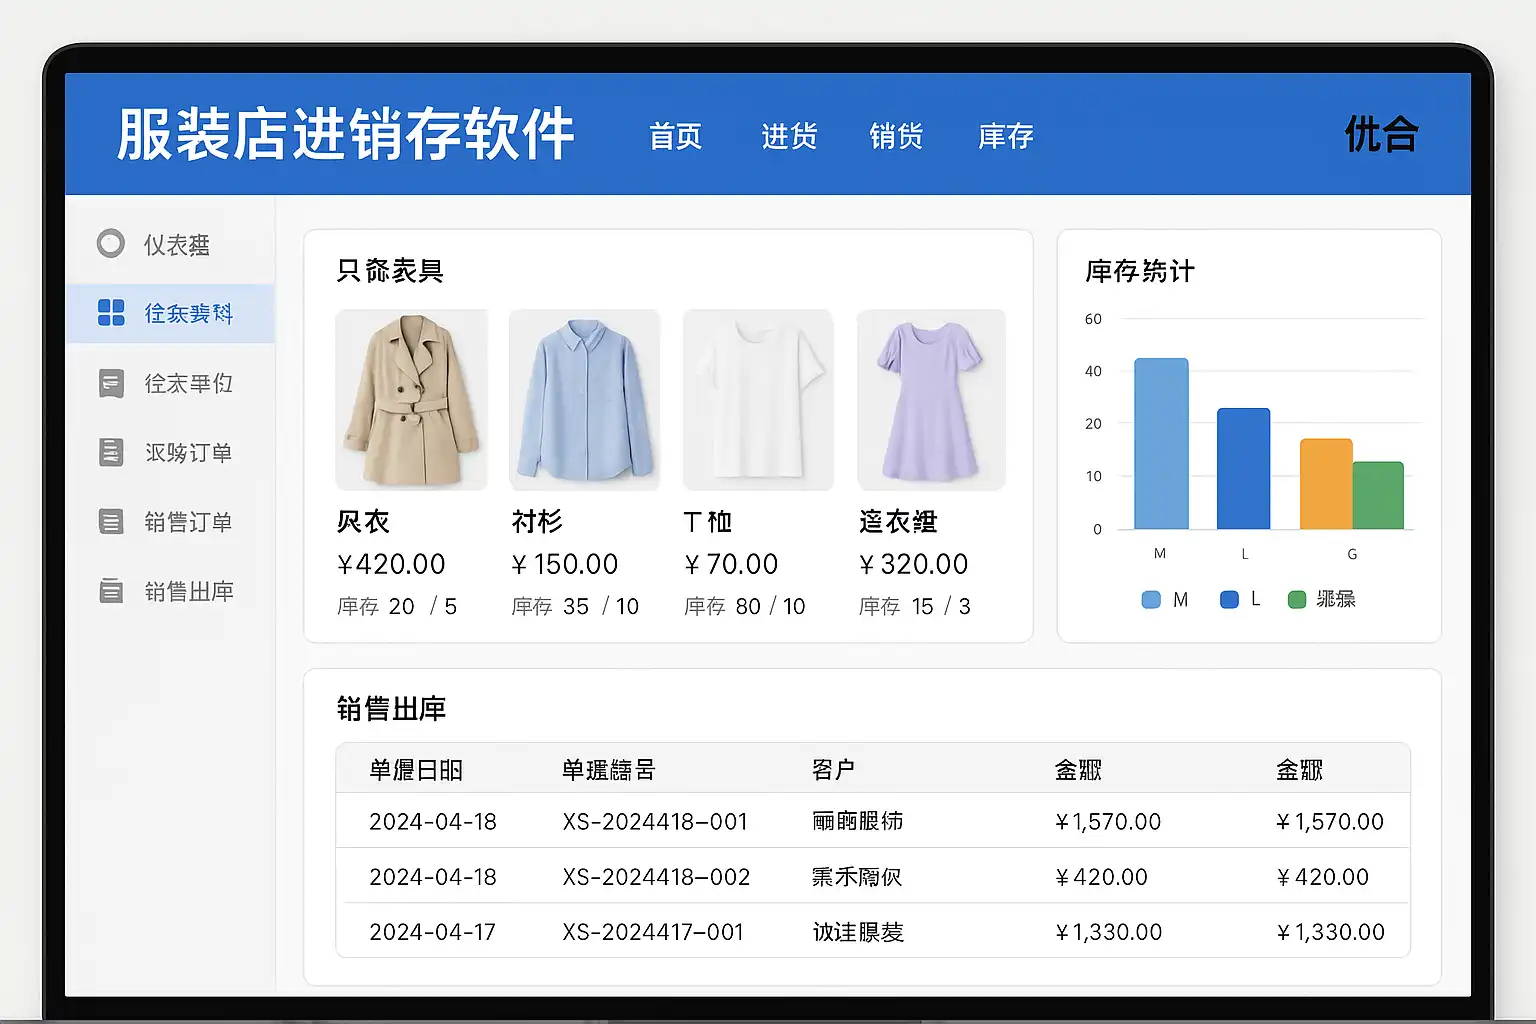1536x1024 pixels.
Task: Open 库存 from the top menu
Action: [x=1005, y=136]
